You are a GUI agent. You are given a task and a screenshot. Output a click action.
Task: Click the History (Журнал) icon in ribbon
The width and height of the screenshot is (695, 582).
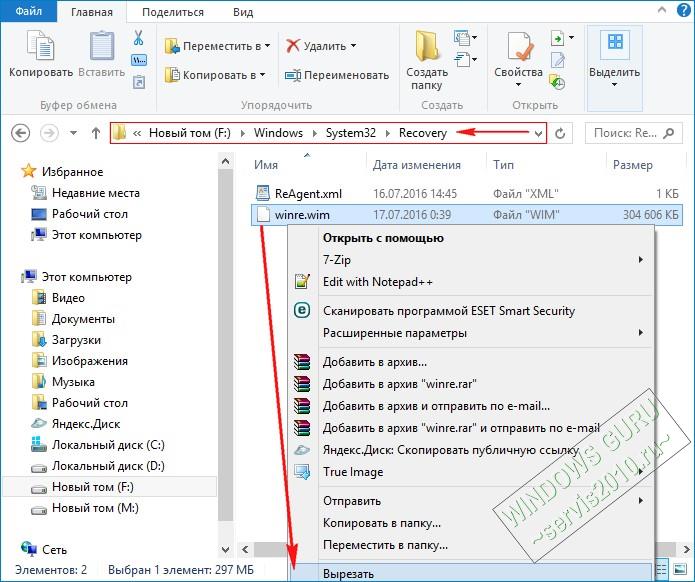click(x=557, y=82)
